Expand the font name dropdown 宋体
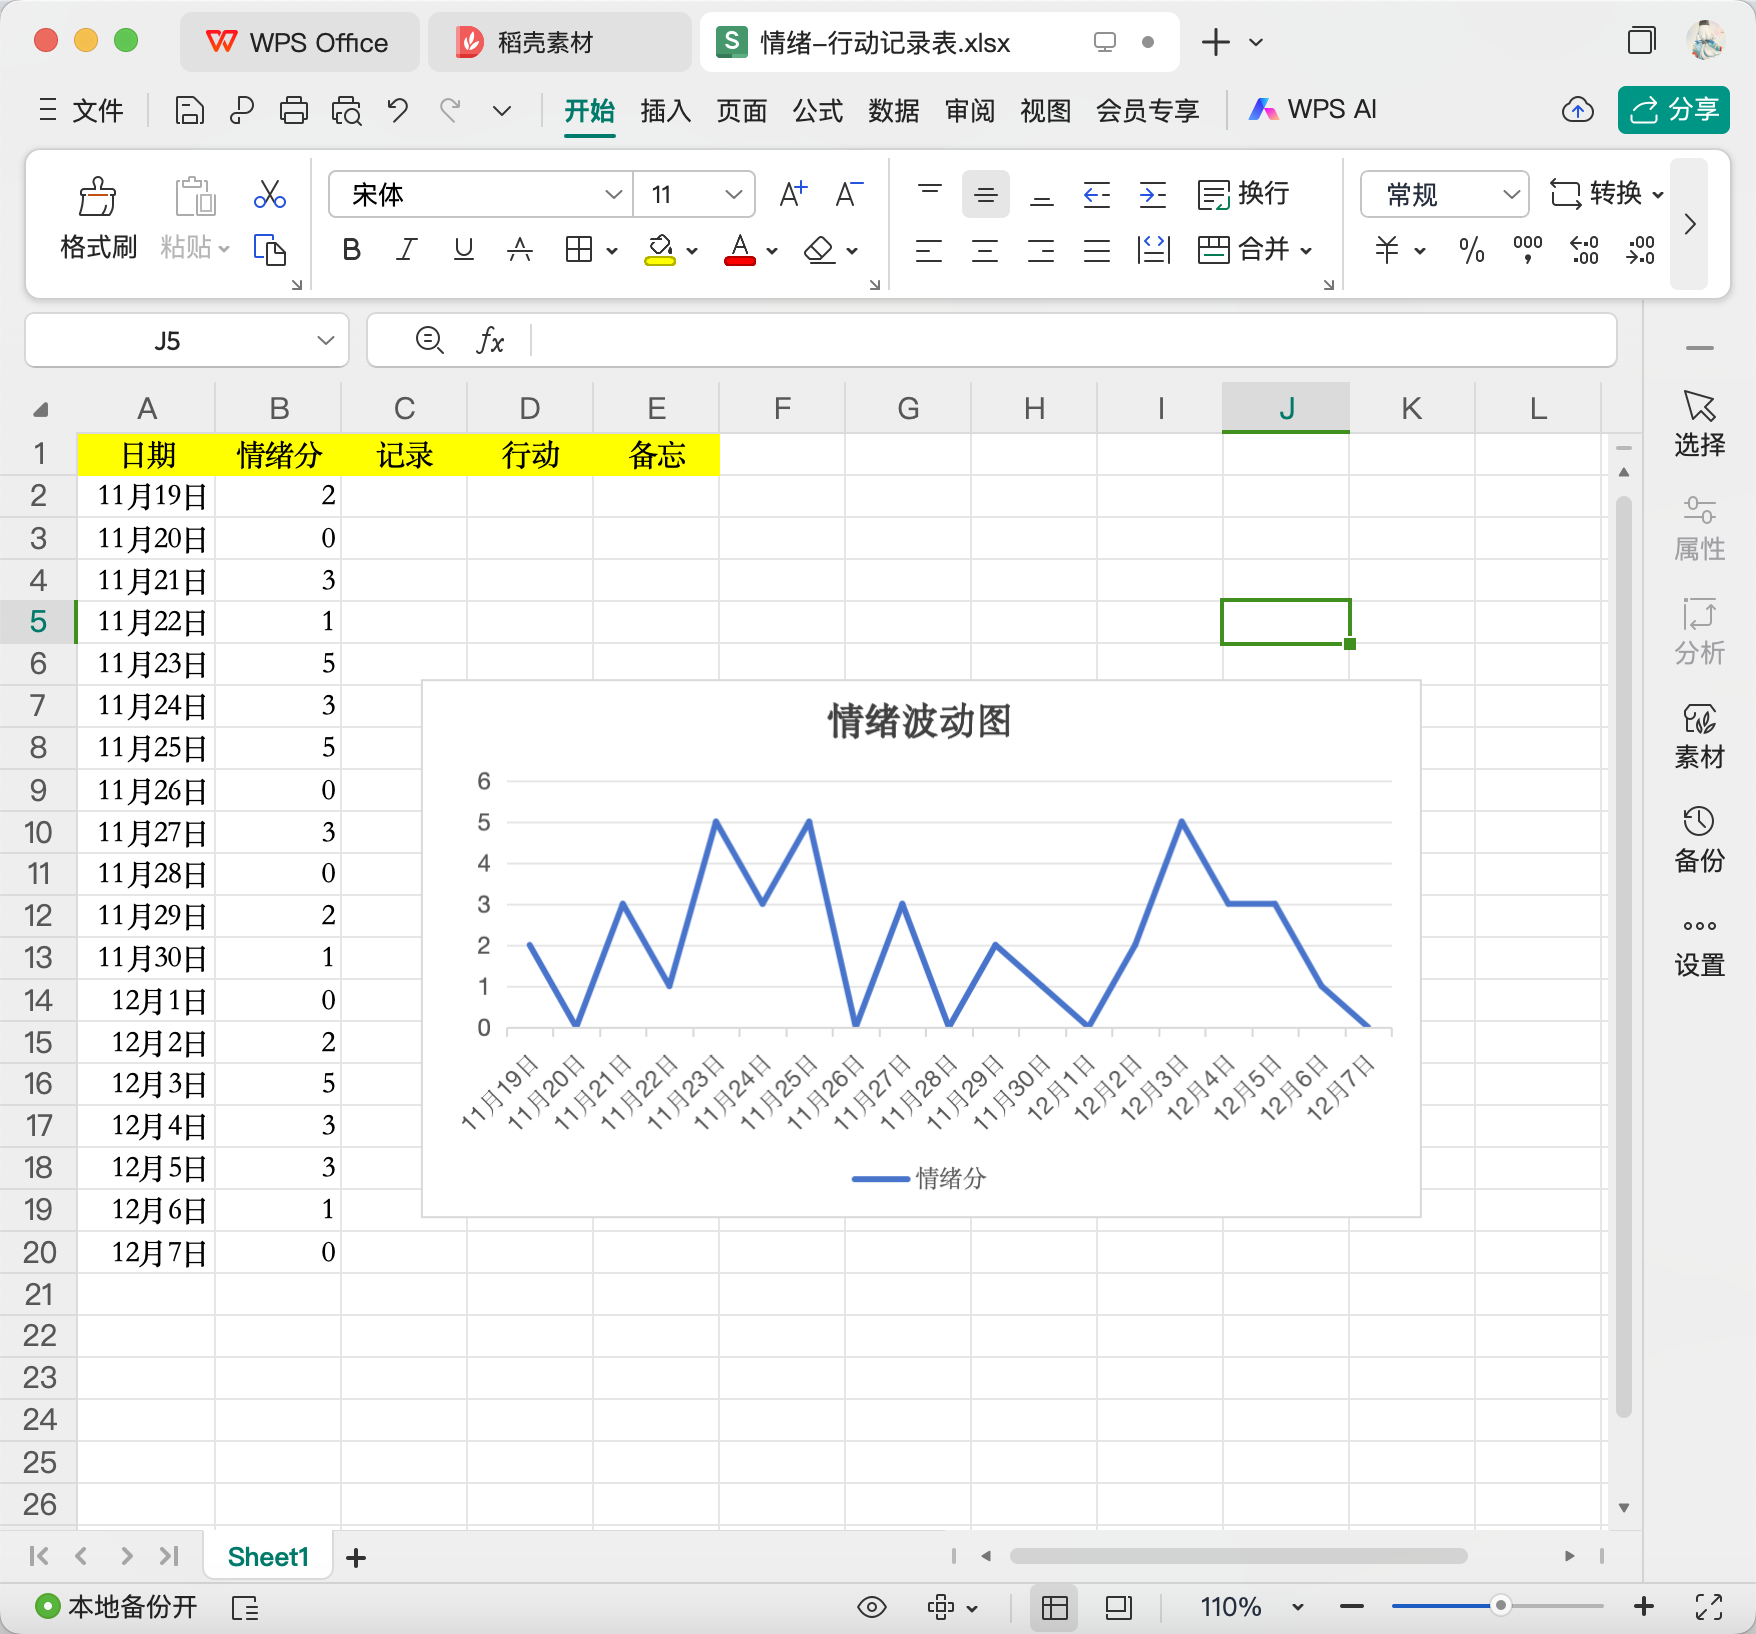Image resolution: width=1756 pixels, height=1634 pixels. tap(613, 194)
